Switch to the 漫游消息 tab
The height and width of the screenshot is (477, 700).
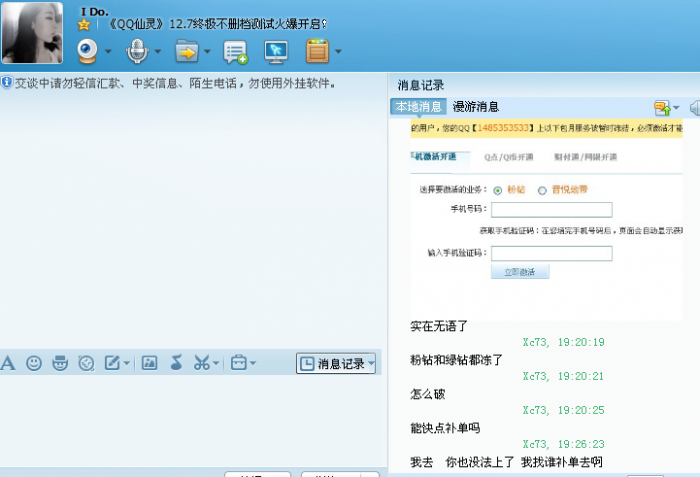476,107
